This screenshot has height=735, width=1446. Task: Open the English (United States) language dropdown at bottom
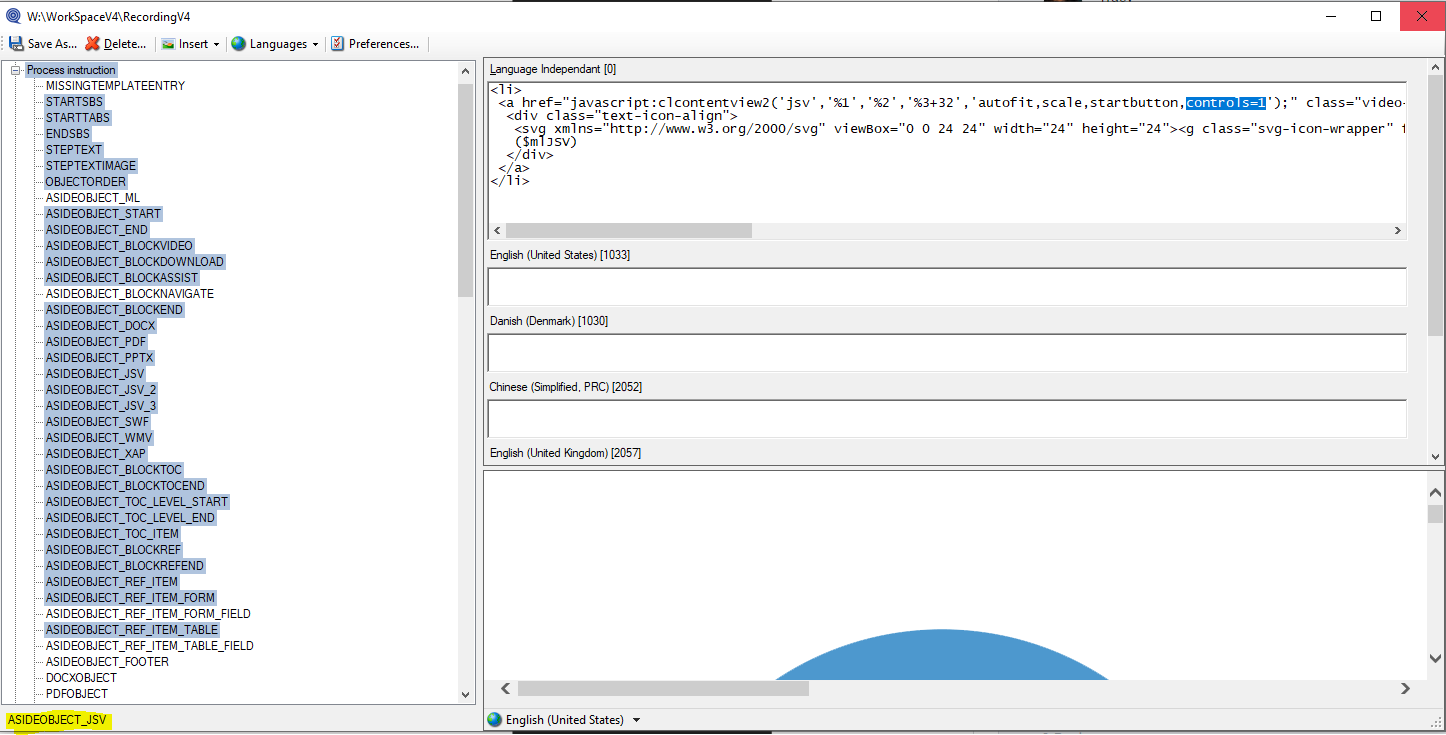(x=636, y=720)
